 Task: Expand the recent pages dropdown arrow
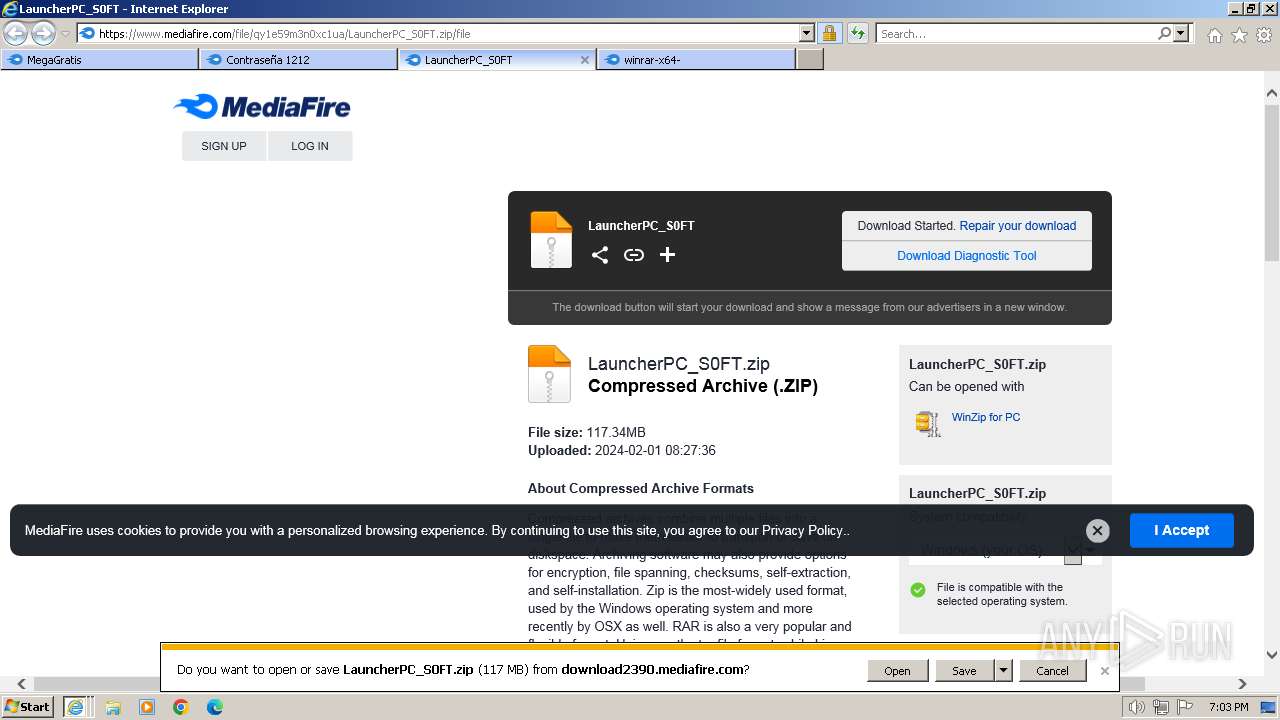(x=65, y=34)
